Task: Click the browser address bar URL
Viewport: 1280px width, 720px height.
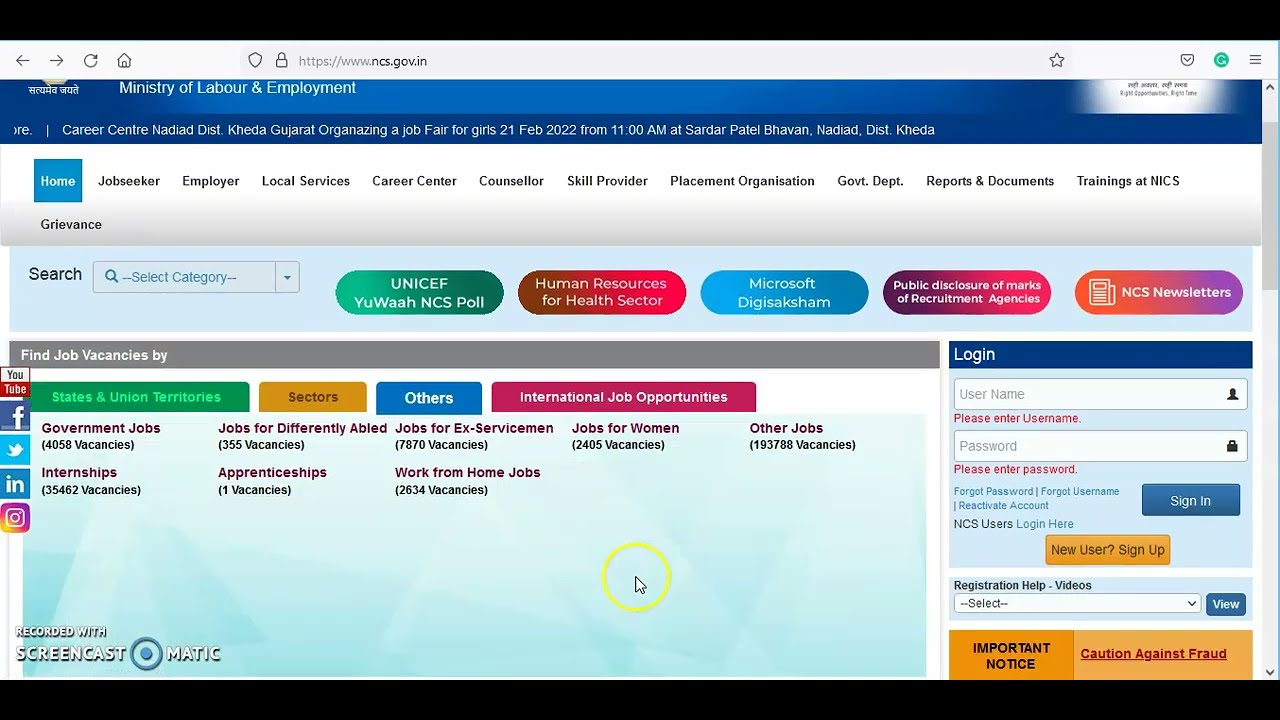Action: [363, 61]
